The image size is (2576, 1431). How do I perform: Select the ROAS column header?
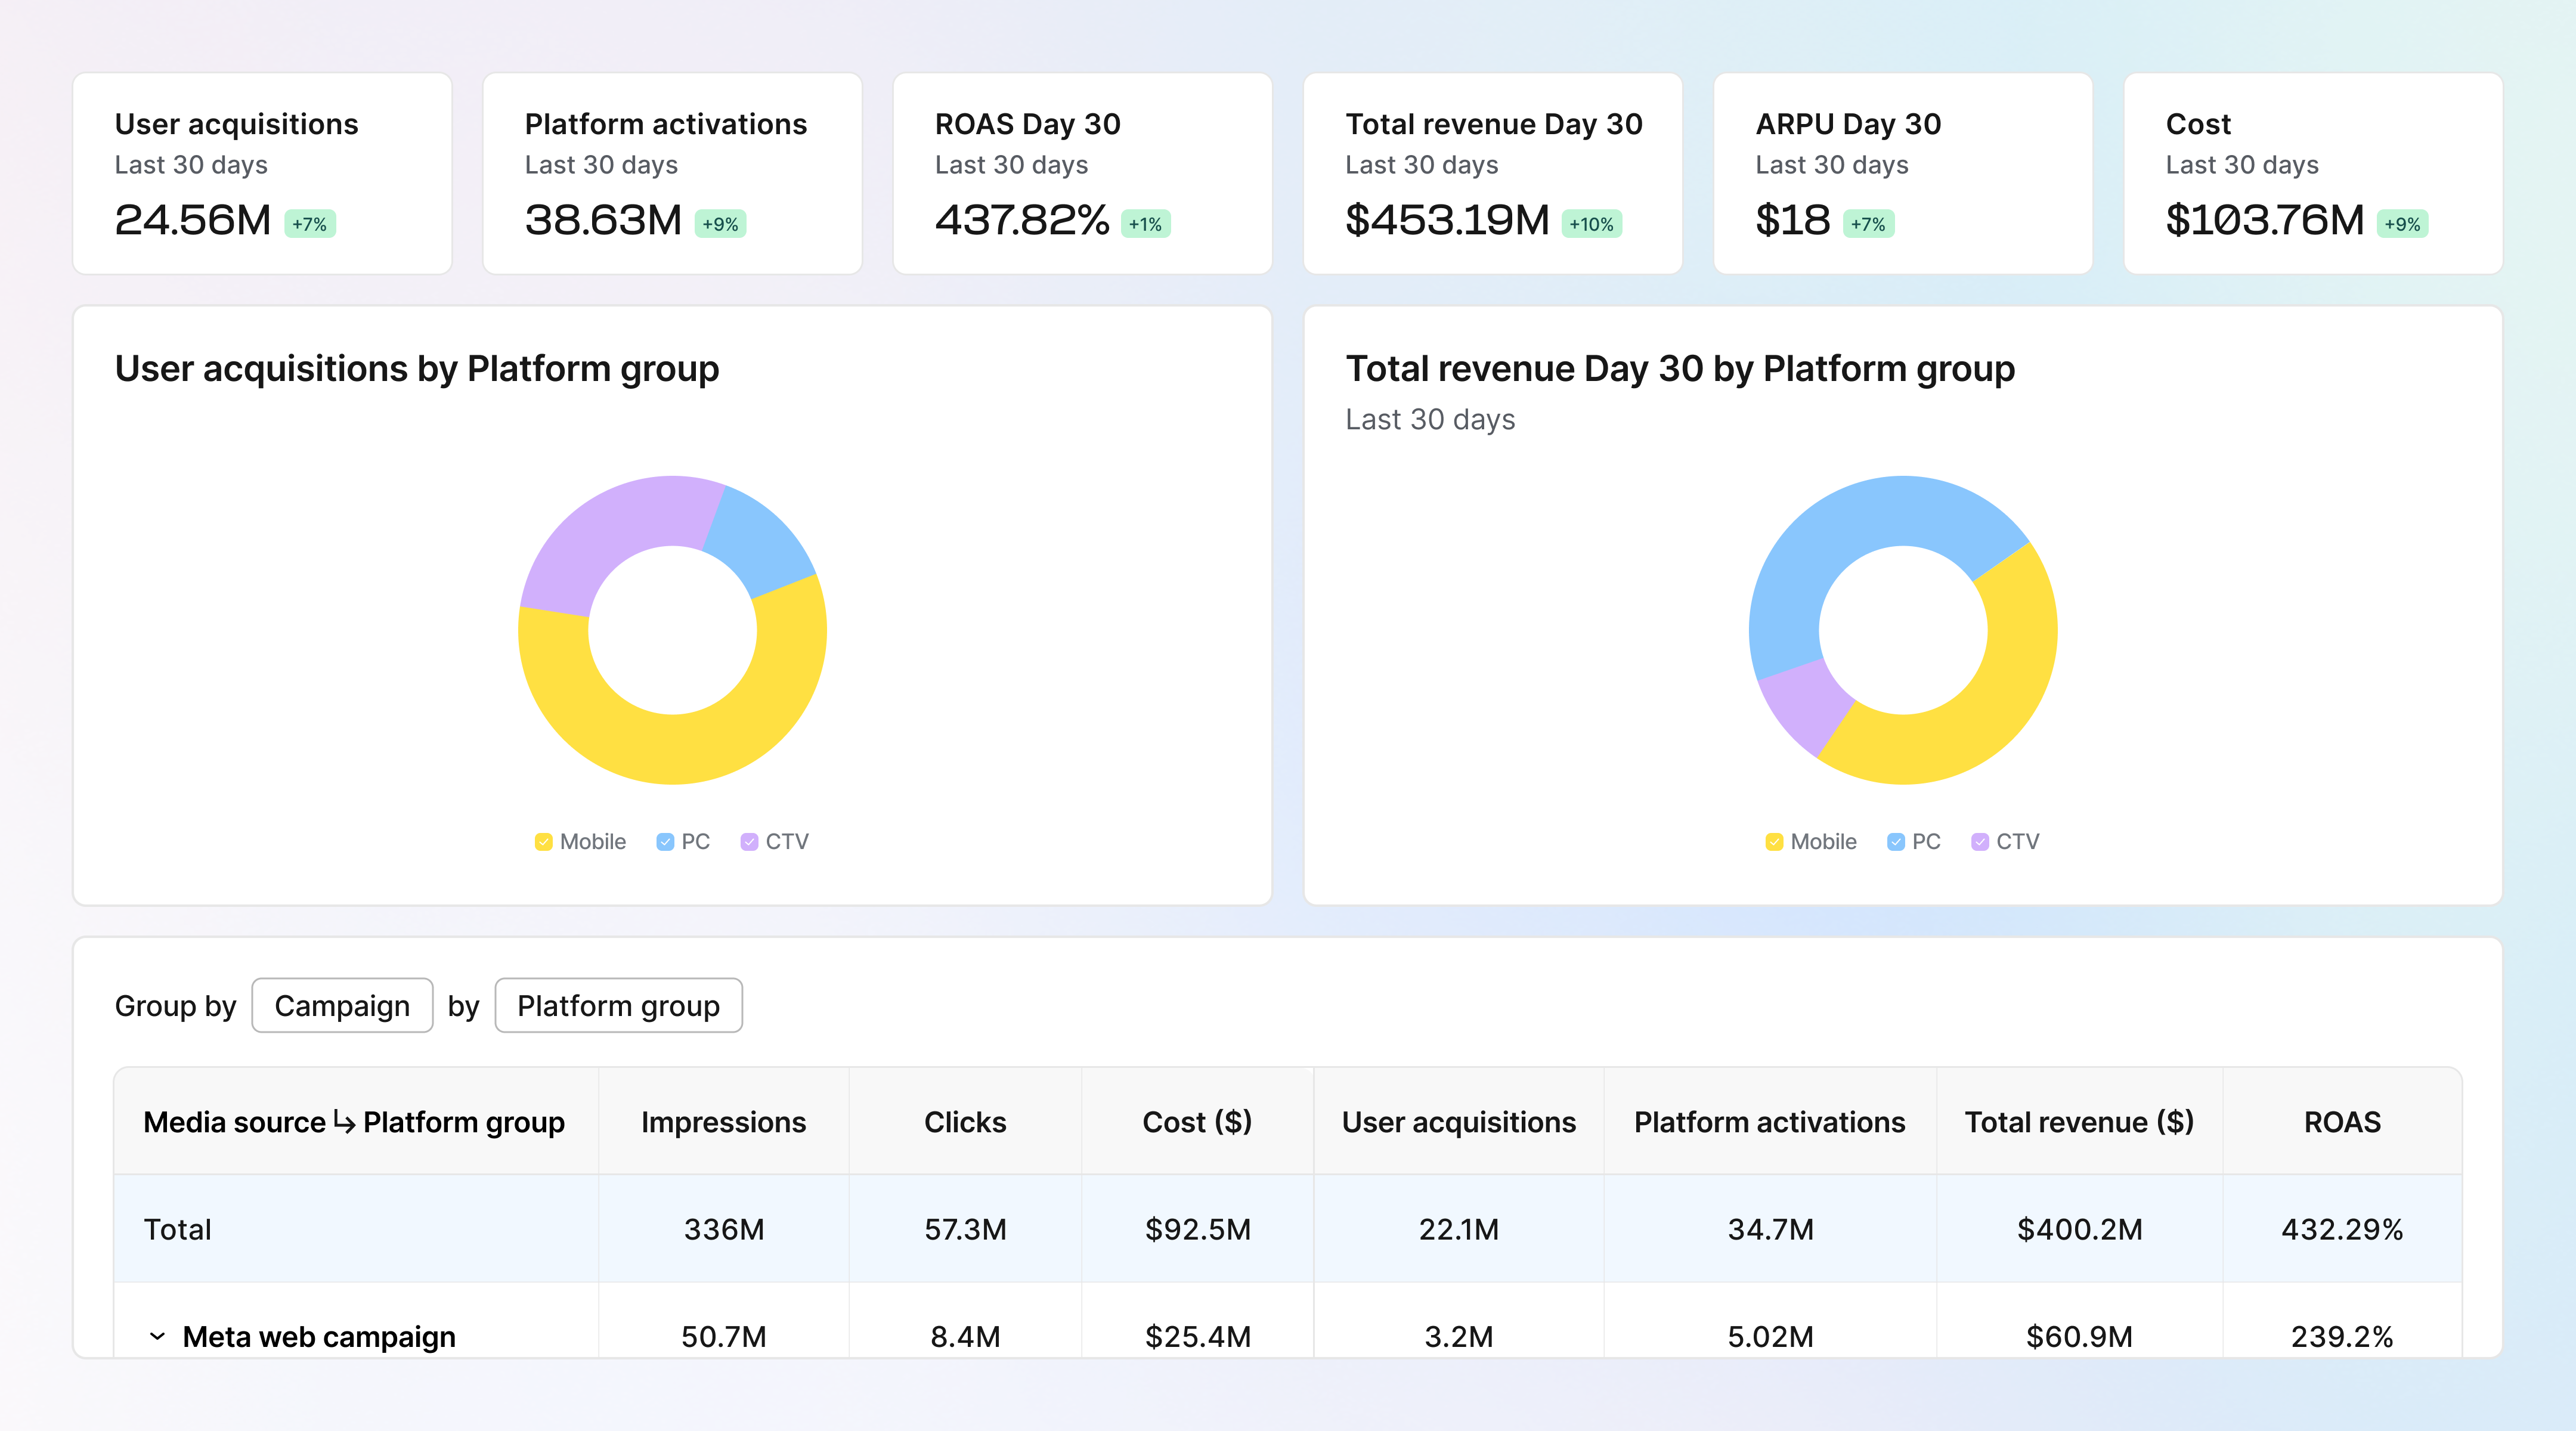coord(2343,1122)
